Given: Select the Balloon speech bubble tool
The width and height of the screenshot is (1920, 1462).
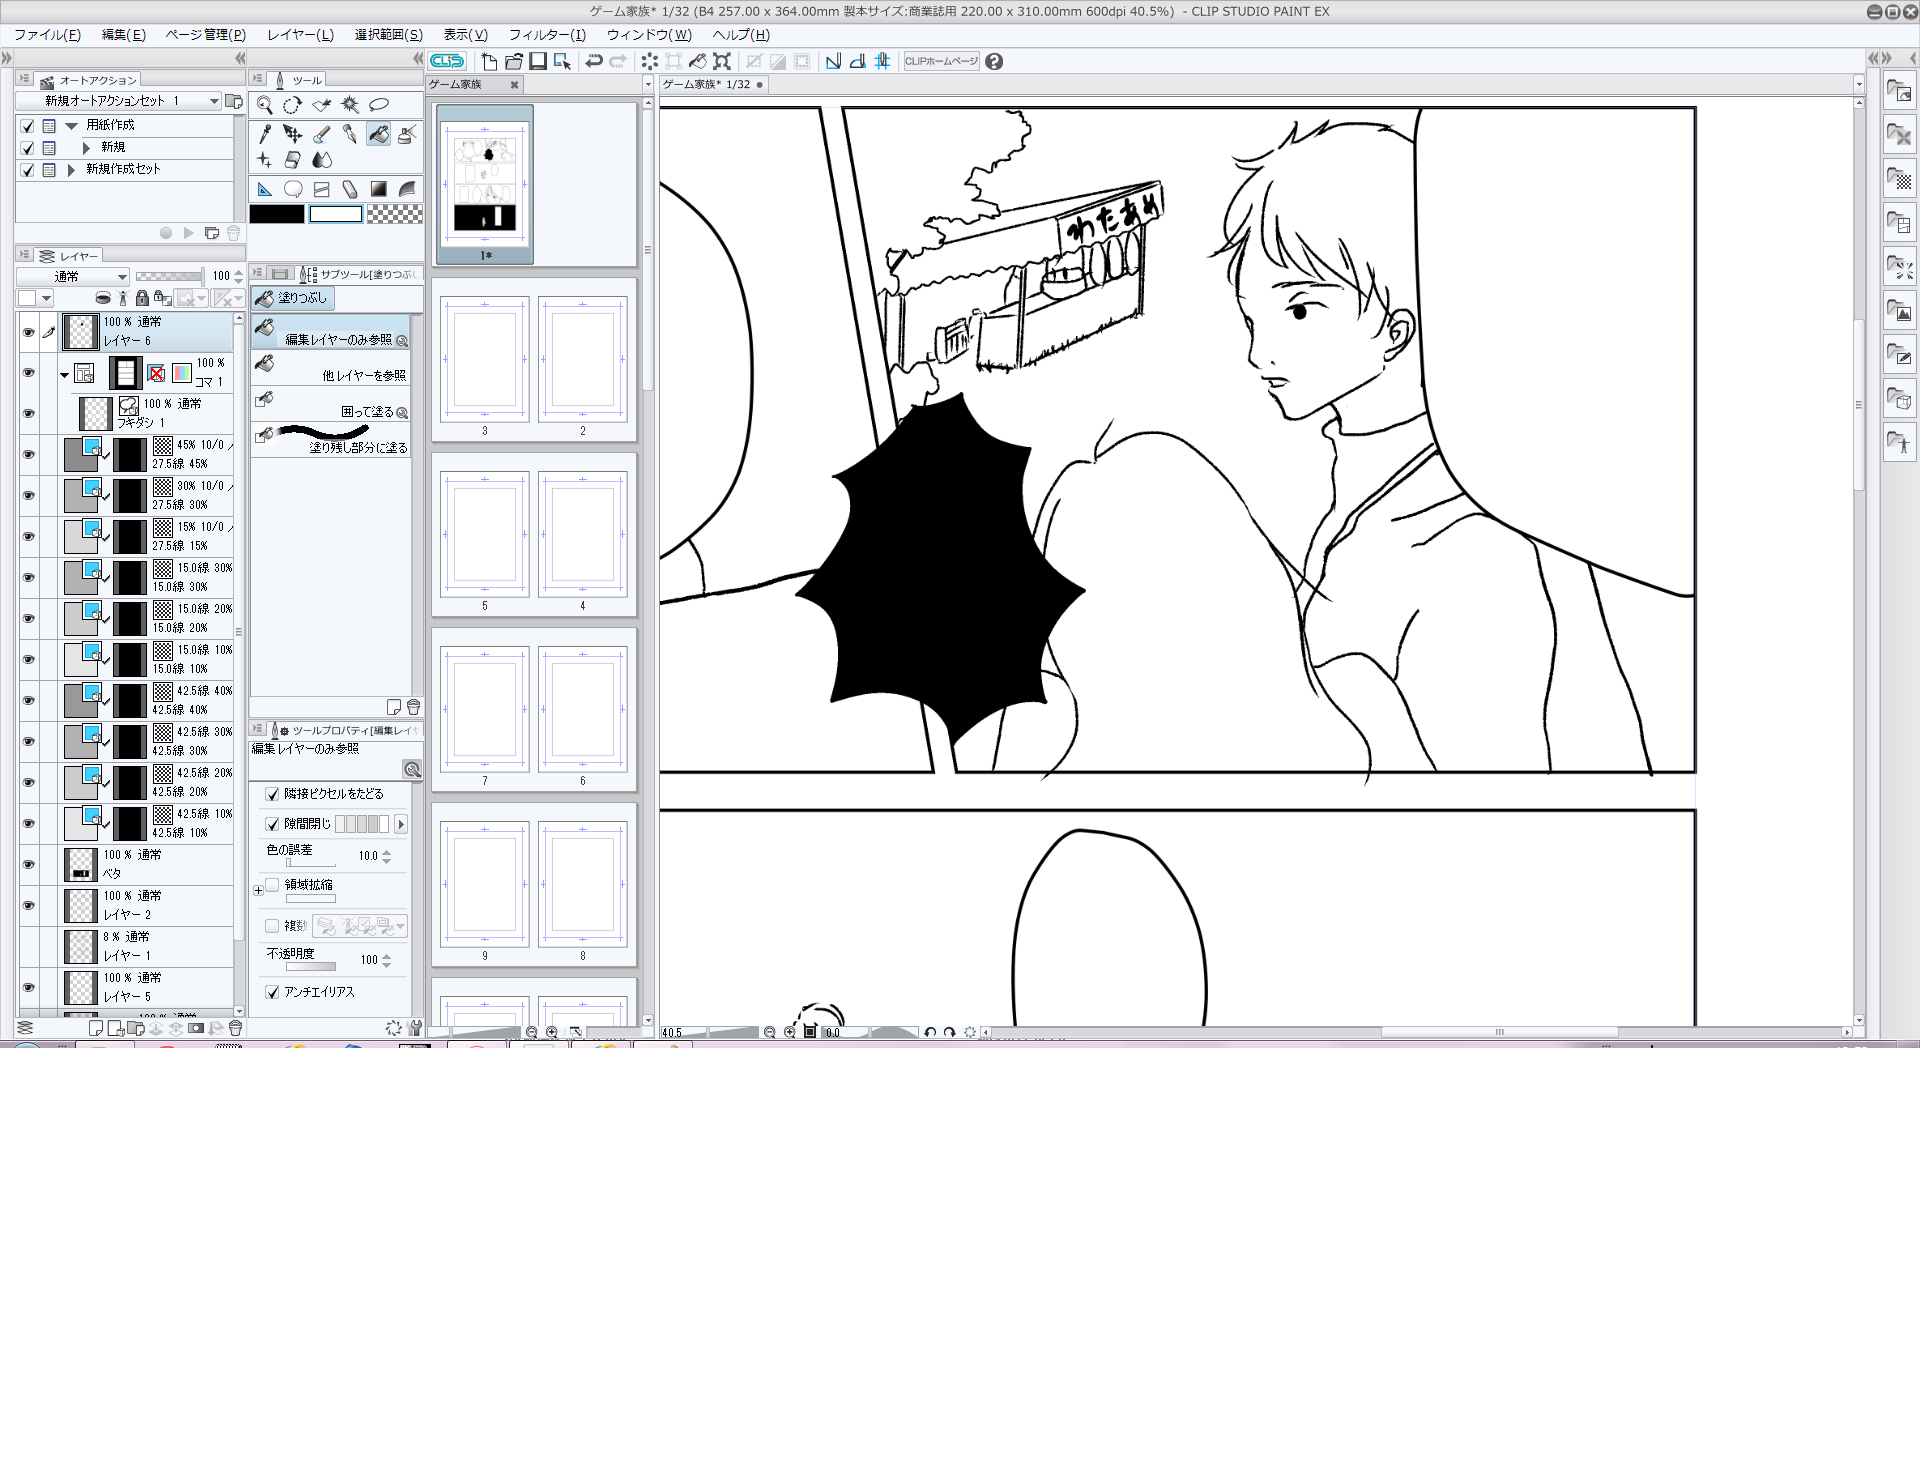Looking at the screenshot, I should click(x=293, y=189).
